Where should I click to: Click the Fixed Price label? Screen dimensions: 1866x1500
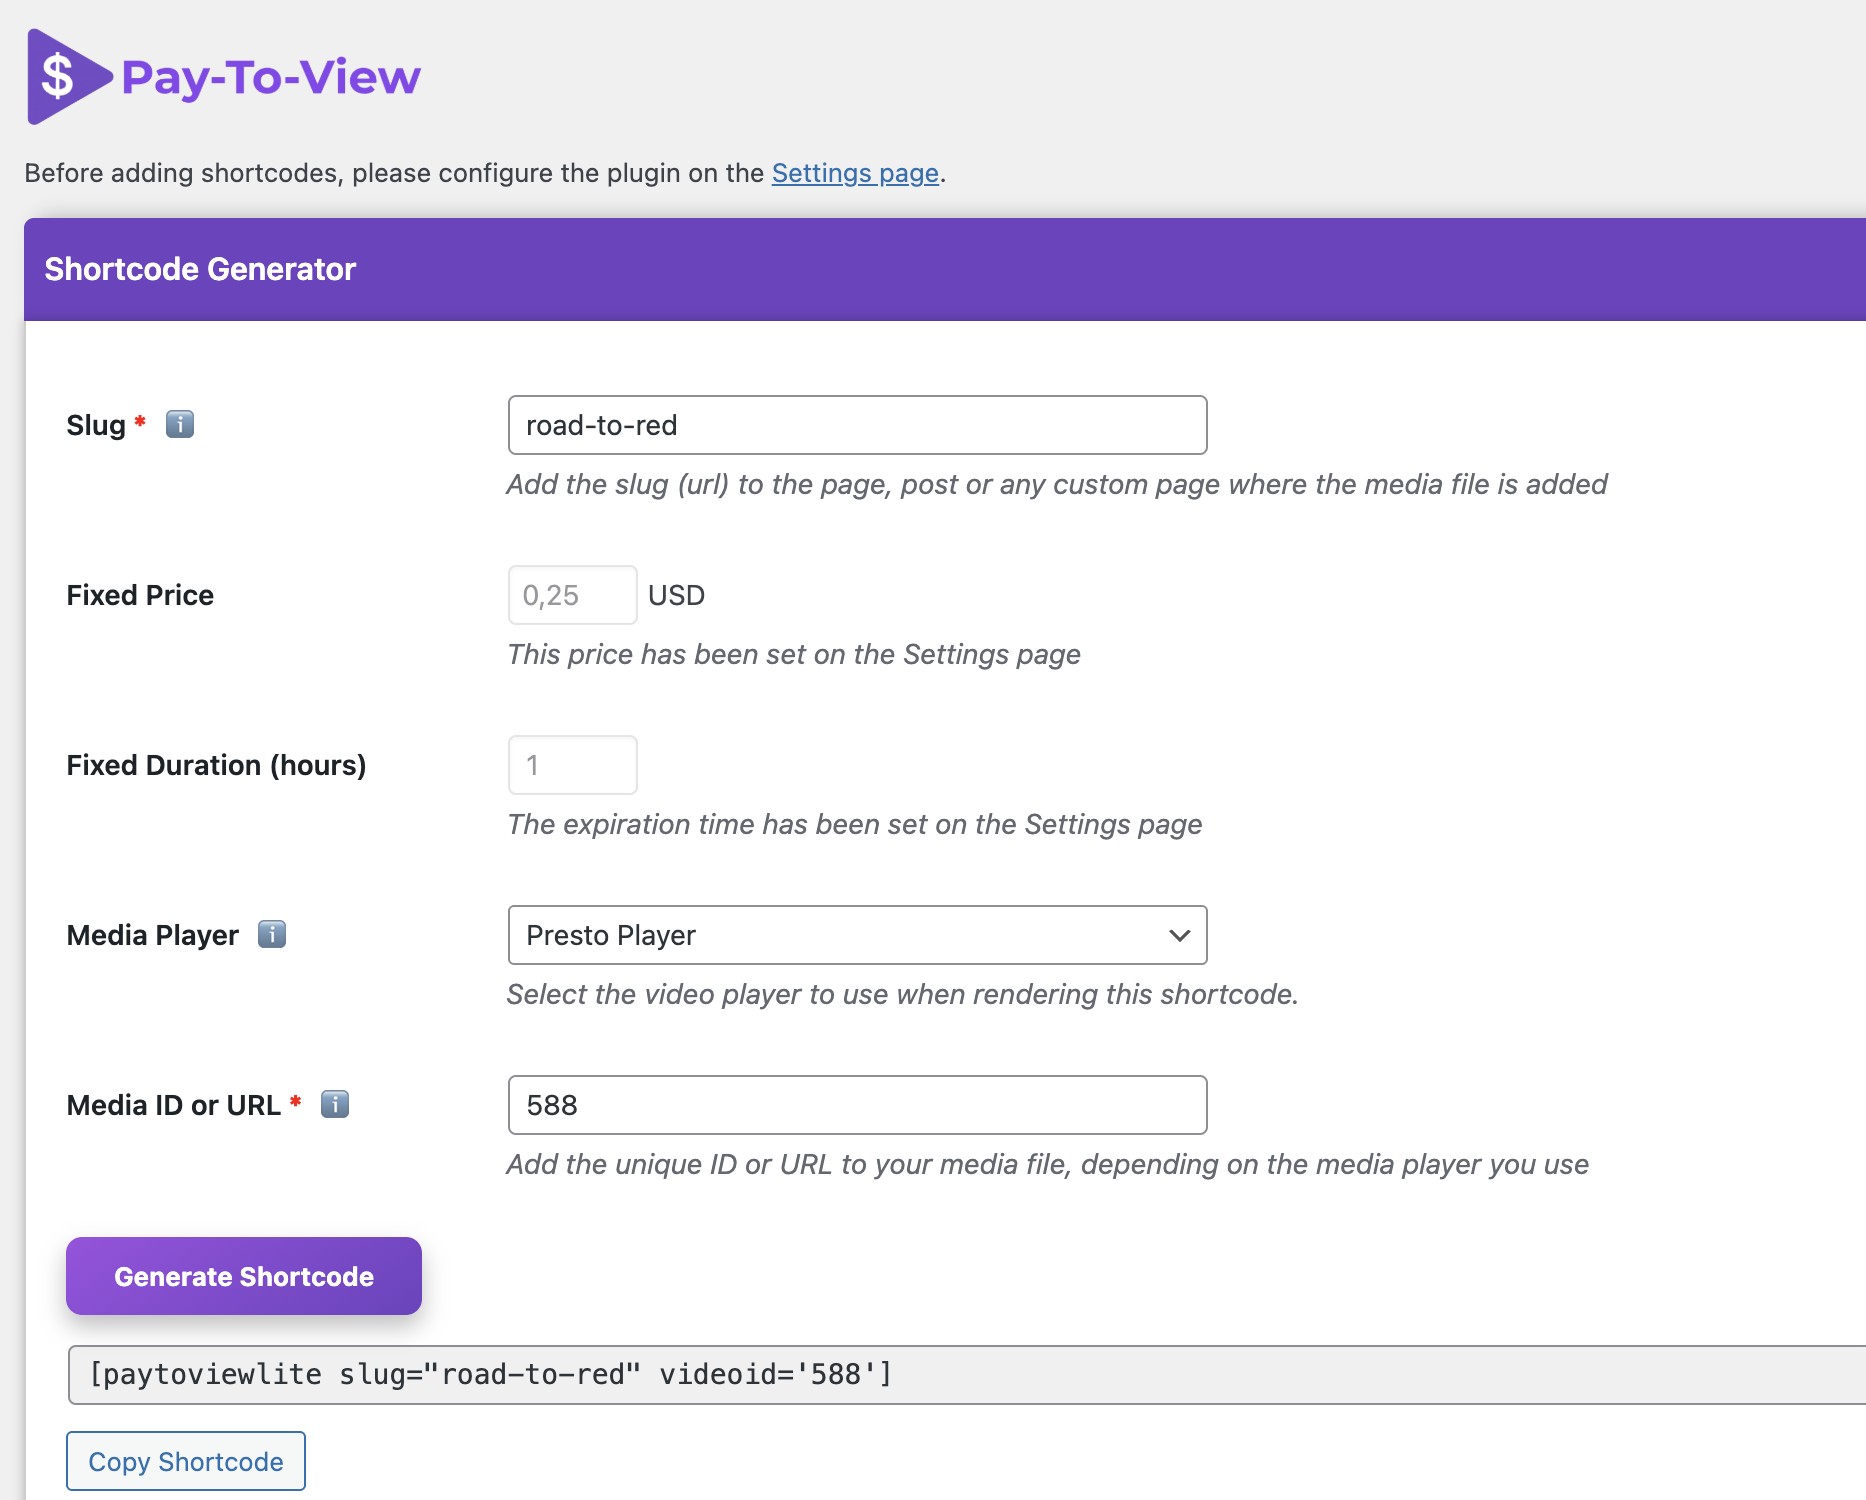(x=140, y=595)
